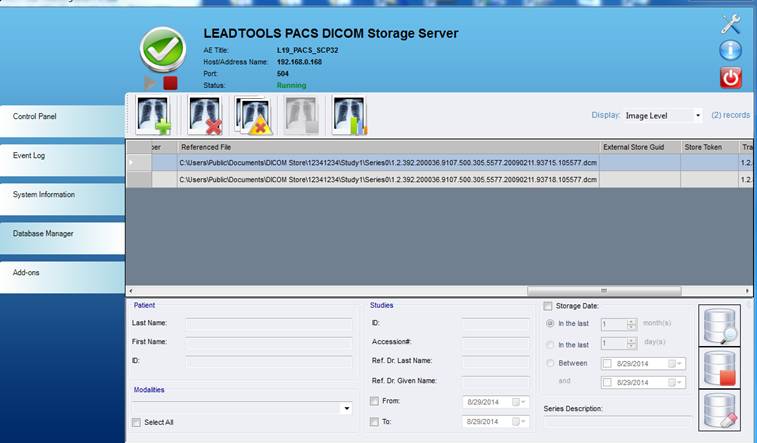Screen dimensions: 757x443
Task: Click the Patient First Name field
Action: pyautogui.click(x=268, y=342)
